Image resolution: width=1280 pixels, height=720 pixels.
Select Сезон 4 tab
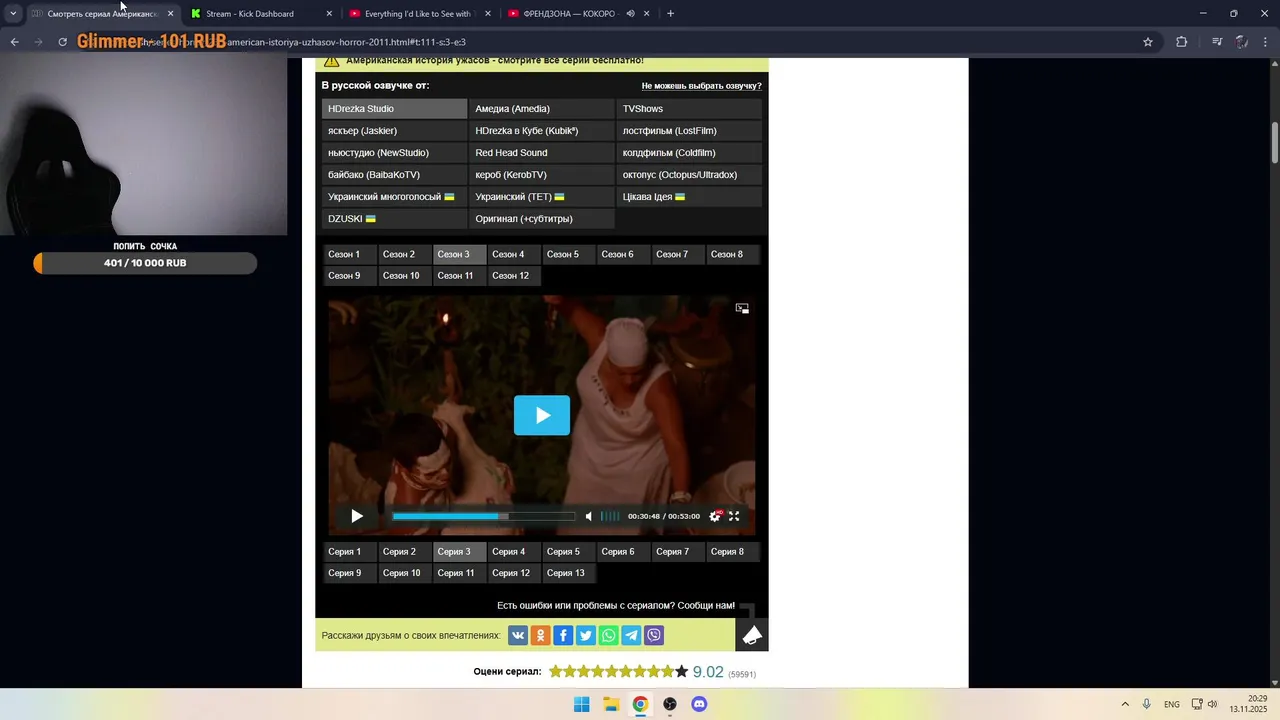[514, 254]
